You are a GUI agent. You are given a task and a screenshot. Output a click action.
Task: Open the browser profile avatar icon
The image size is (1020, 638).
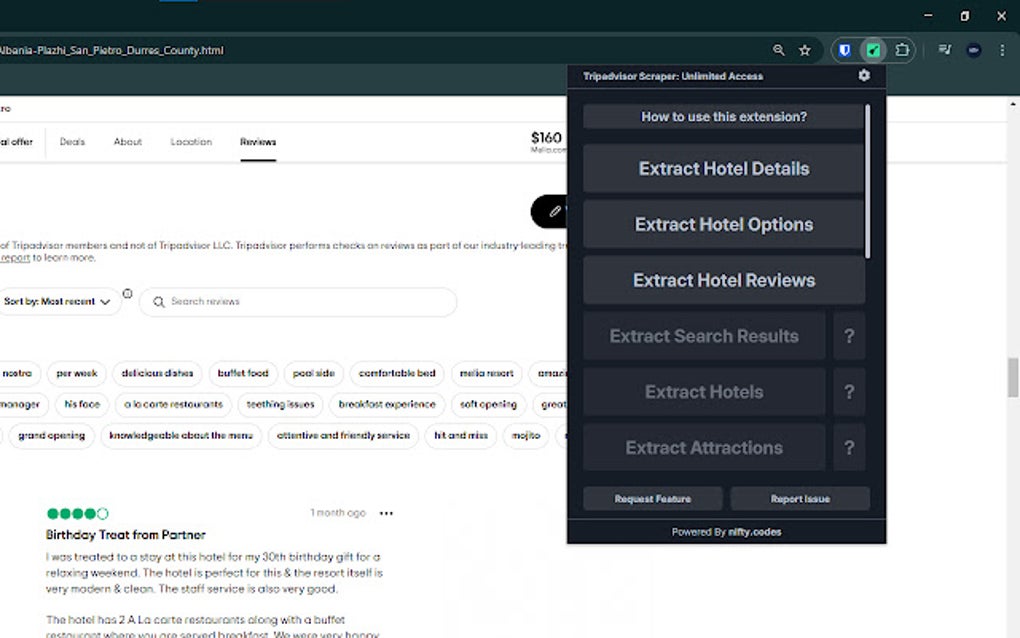click(x=973, y=49)
